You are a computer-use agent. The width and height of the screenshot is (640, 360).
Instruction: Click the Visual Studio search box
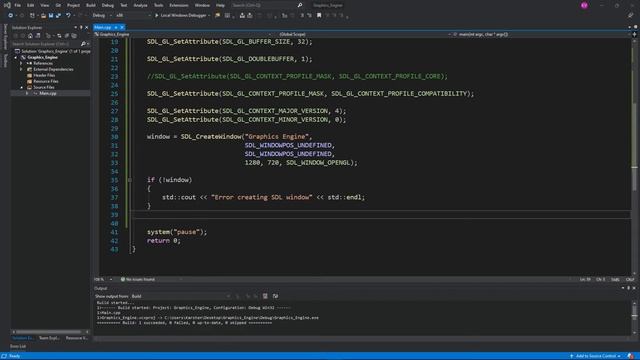pyautogui.click(x=267, y=5)
